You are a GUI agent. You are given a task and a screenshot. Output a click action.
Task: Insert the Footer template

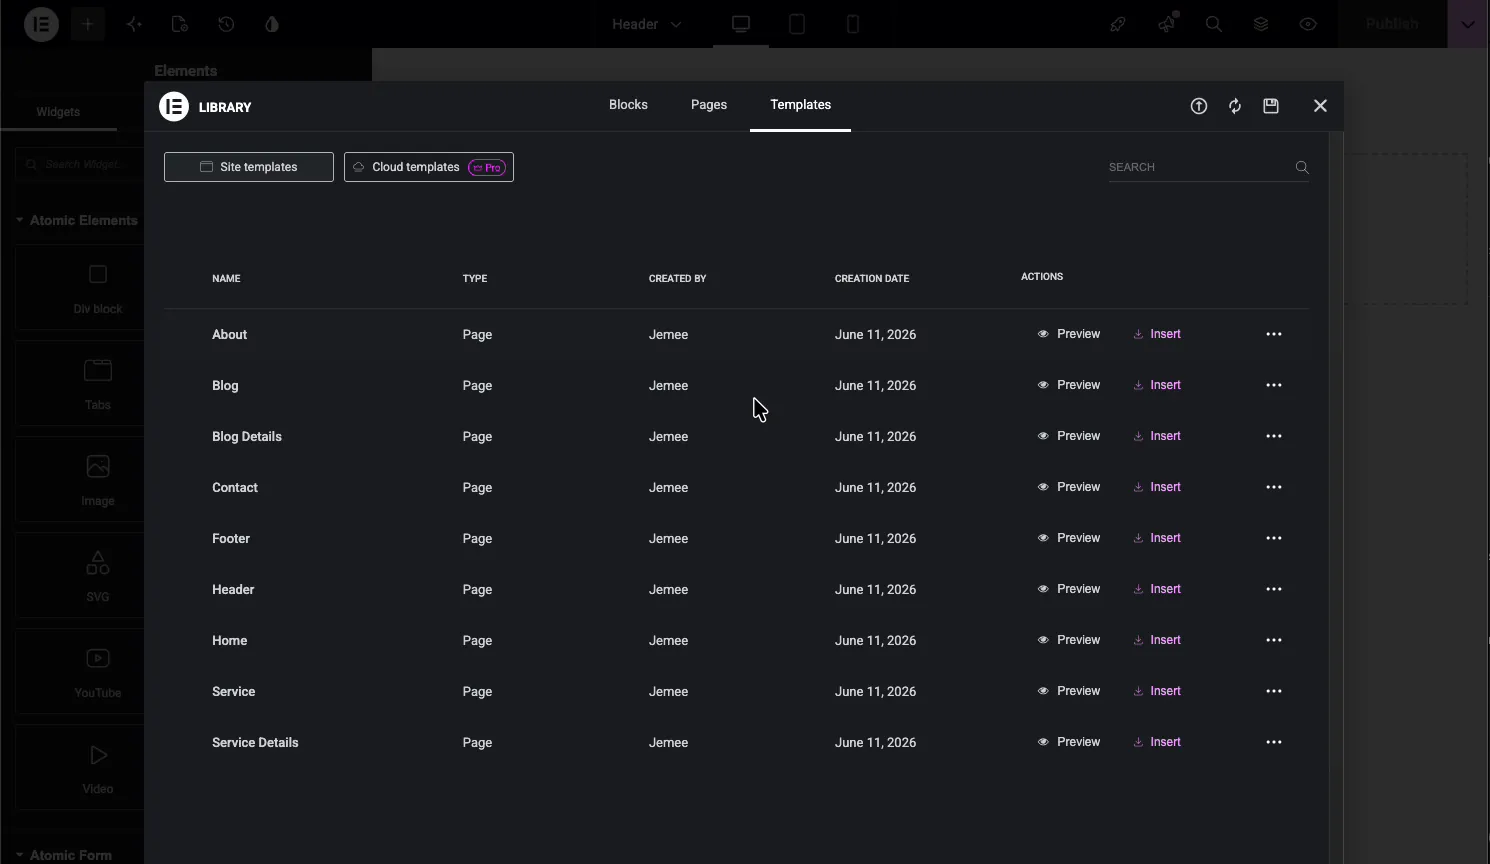click(1157, 538)
